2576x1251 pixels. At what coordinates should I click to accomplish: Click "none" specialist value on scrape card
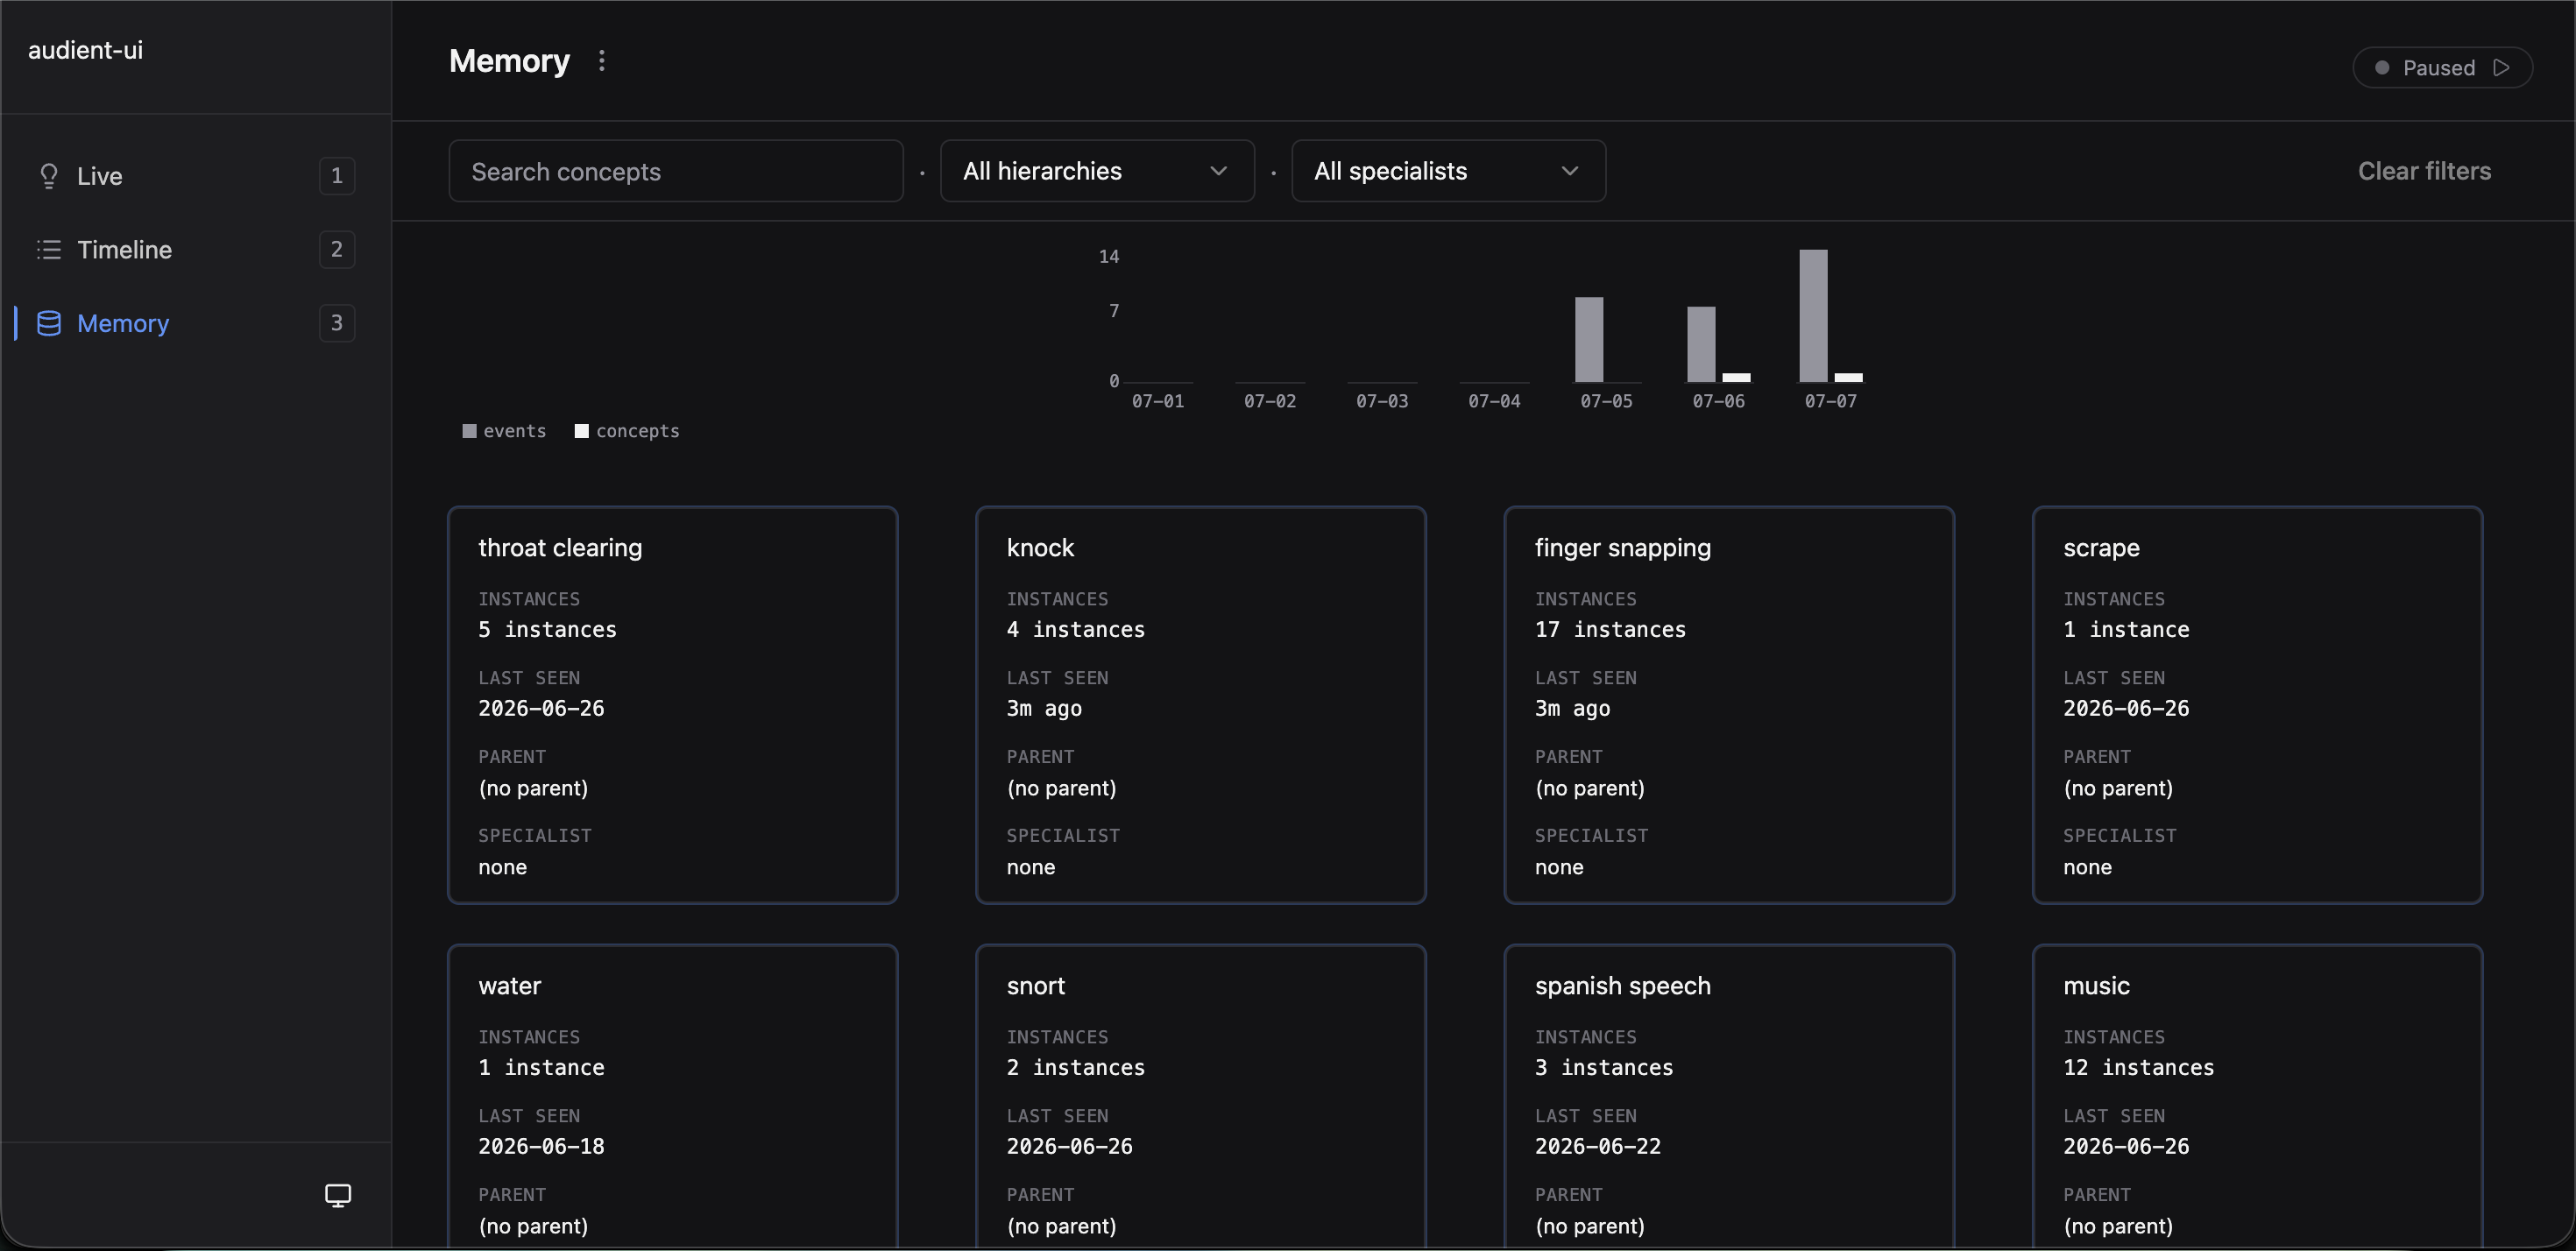2087,867
